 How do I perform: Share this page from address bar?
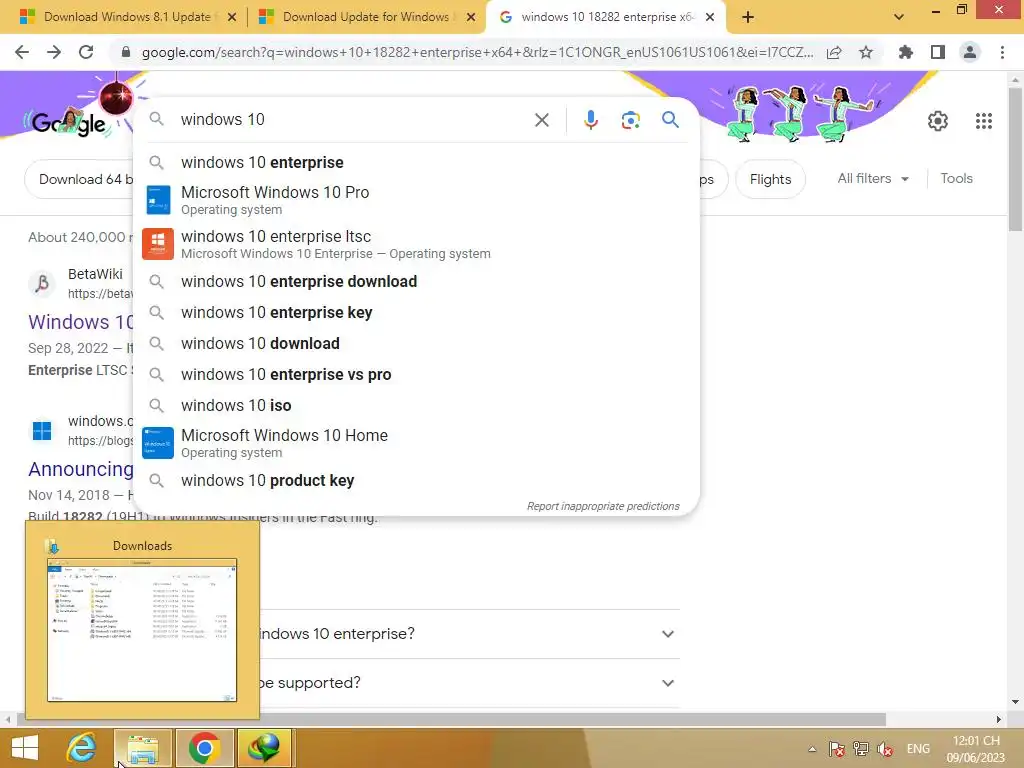[x=834, y=52]
